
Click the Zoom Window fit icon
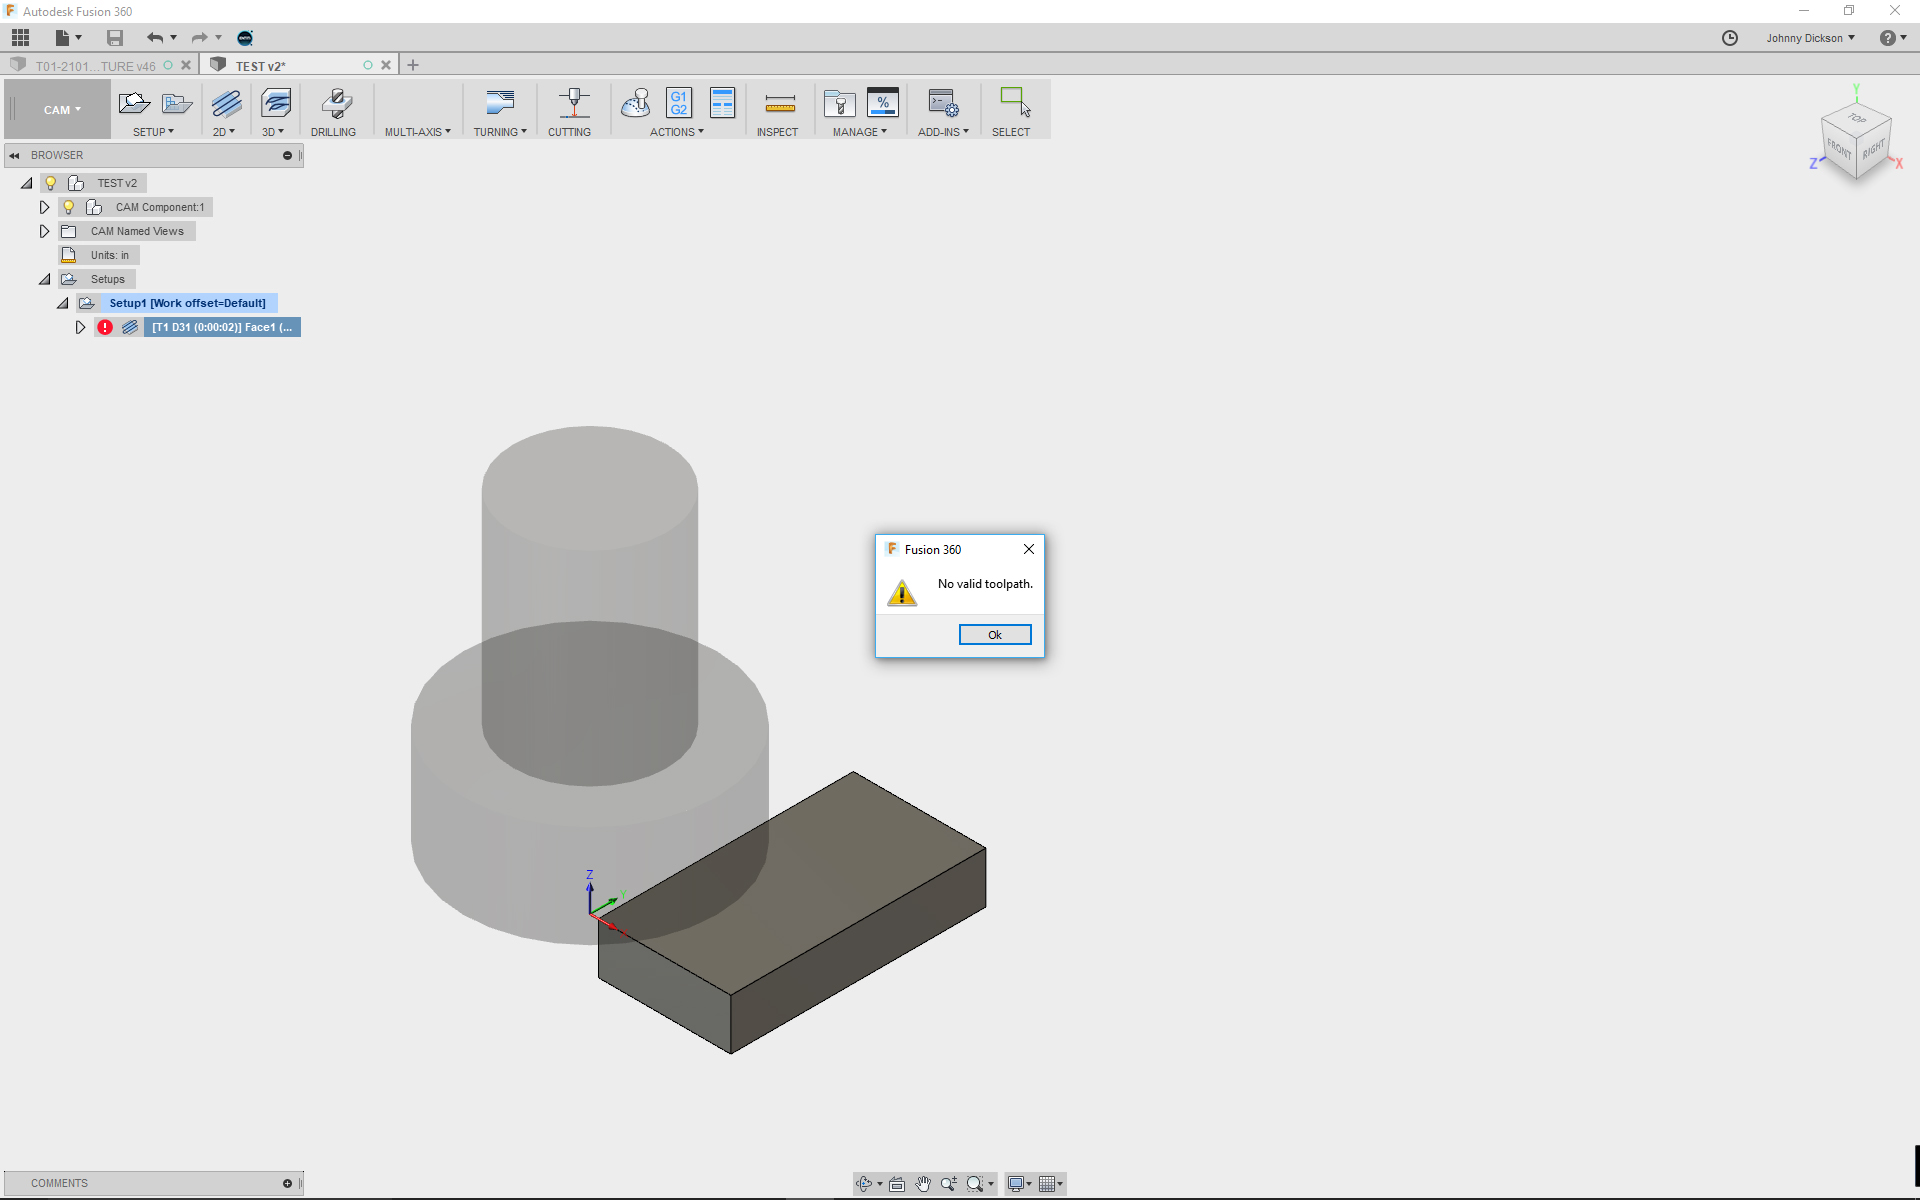tap(975, 1184)
